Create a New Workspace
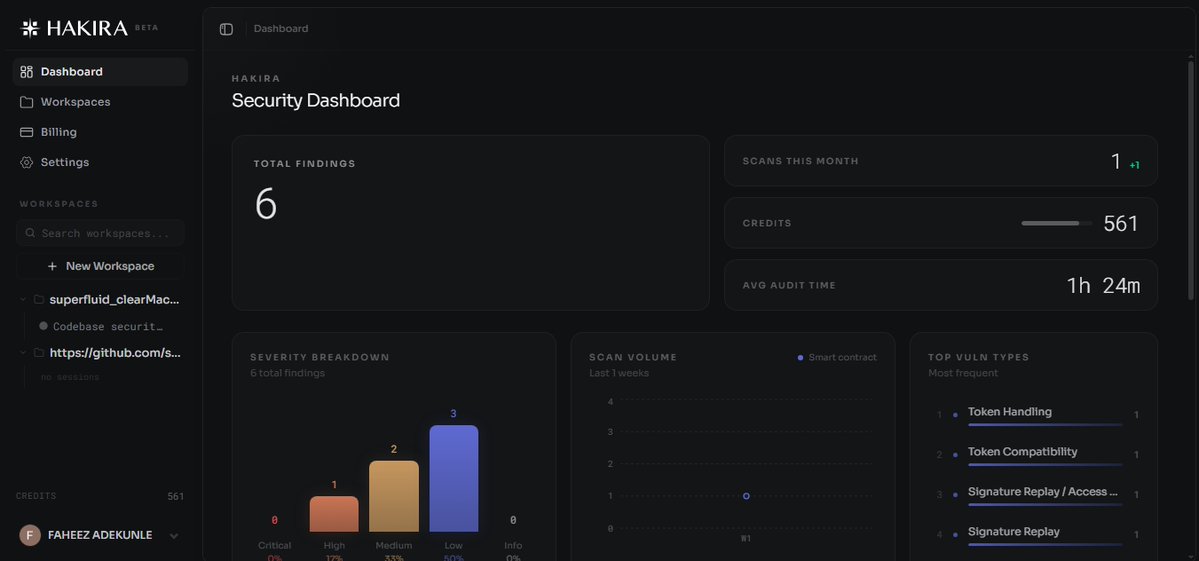1199x561 pixels. click(x=100, y=266)
